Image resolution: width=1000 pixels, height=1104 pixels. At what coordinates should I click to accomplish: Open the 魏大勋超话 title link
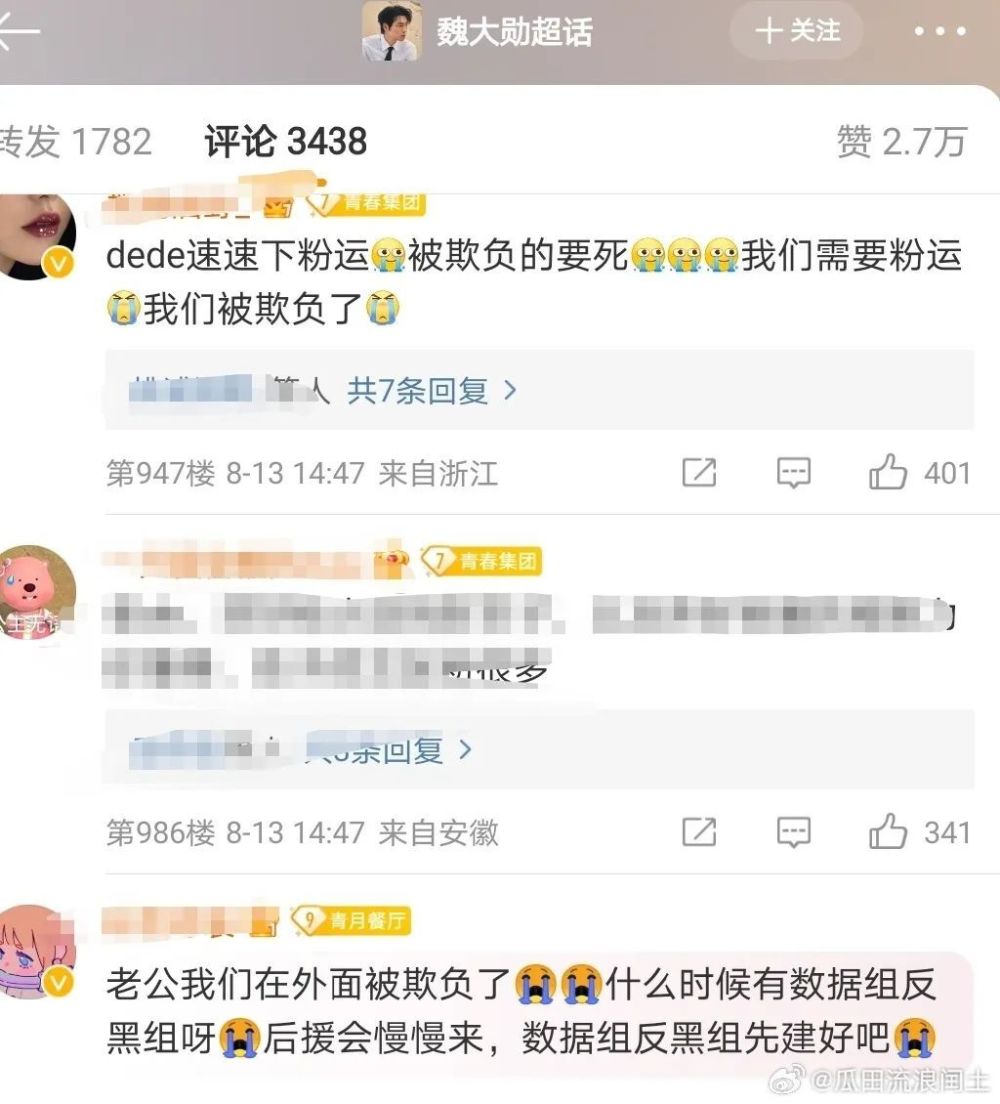[x=515, y=32]
